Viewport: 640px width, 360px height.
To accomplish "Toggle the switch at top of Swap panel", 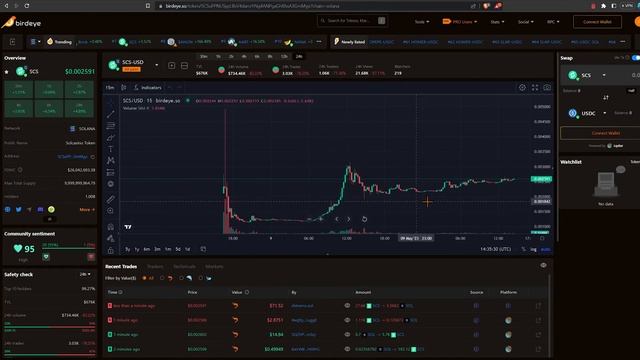I will [636, 58].
